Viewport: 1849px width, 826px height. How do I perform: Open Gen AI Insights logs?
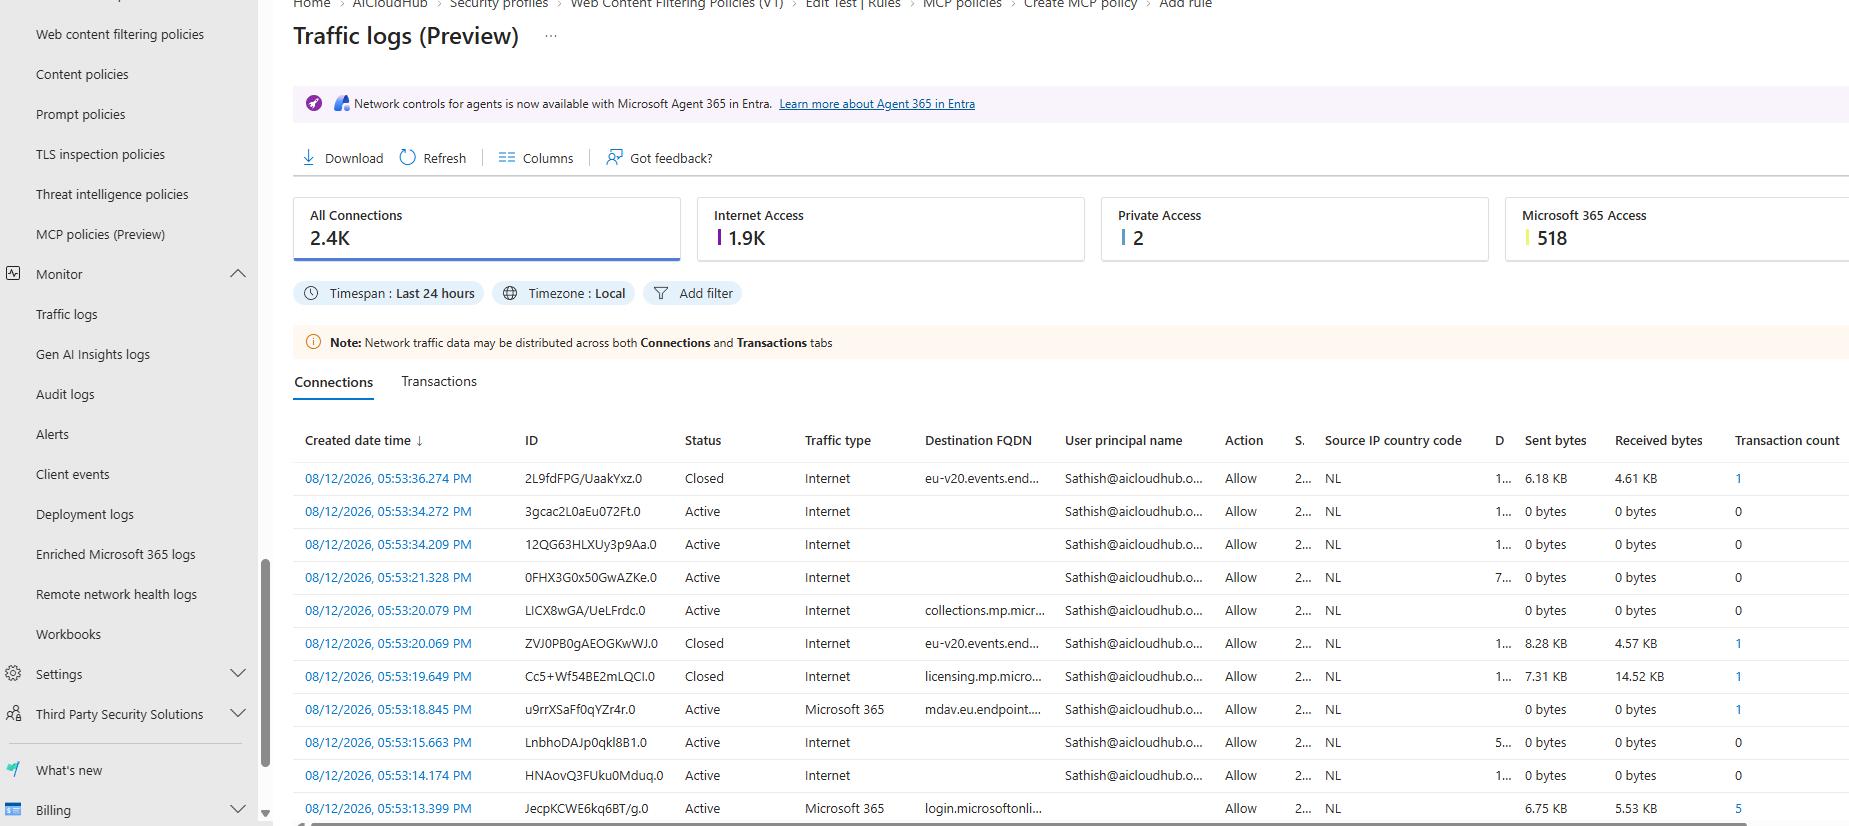(x=93, y=354)
